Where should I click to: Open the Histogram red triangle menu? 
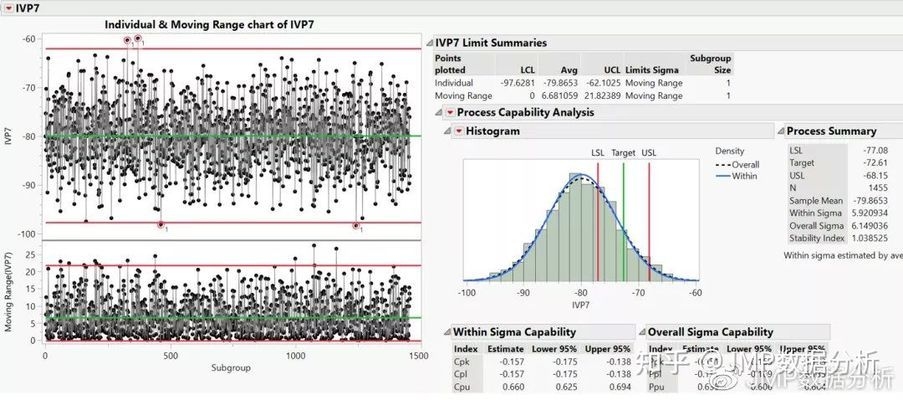coord(459,131)
